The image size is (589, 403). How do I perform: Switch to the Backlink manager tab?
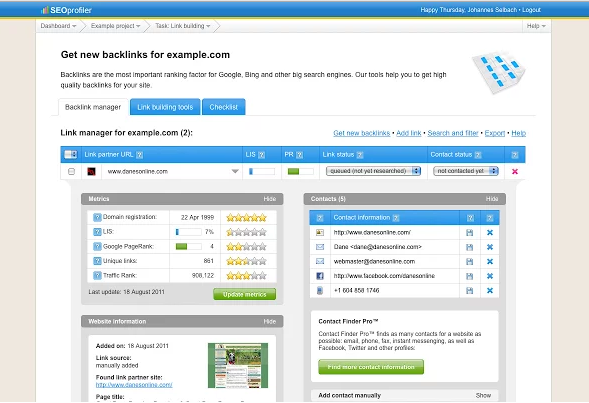(93, 107)
